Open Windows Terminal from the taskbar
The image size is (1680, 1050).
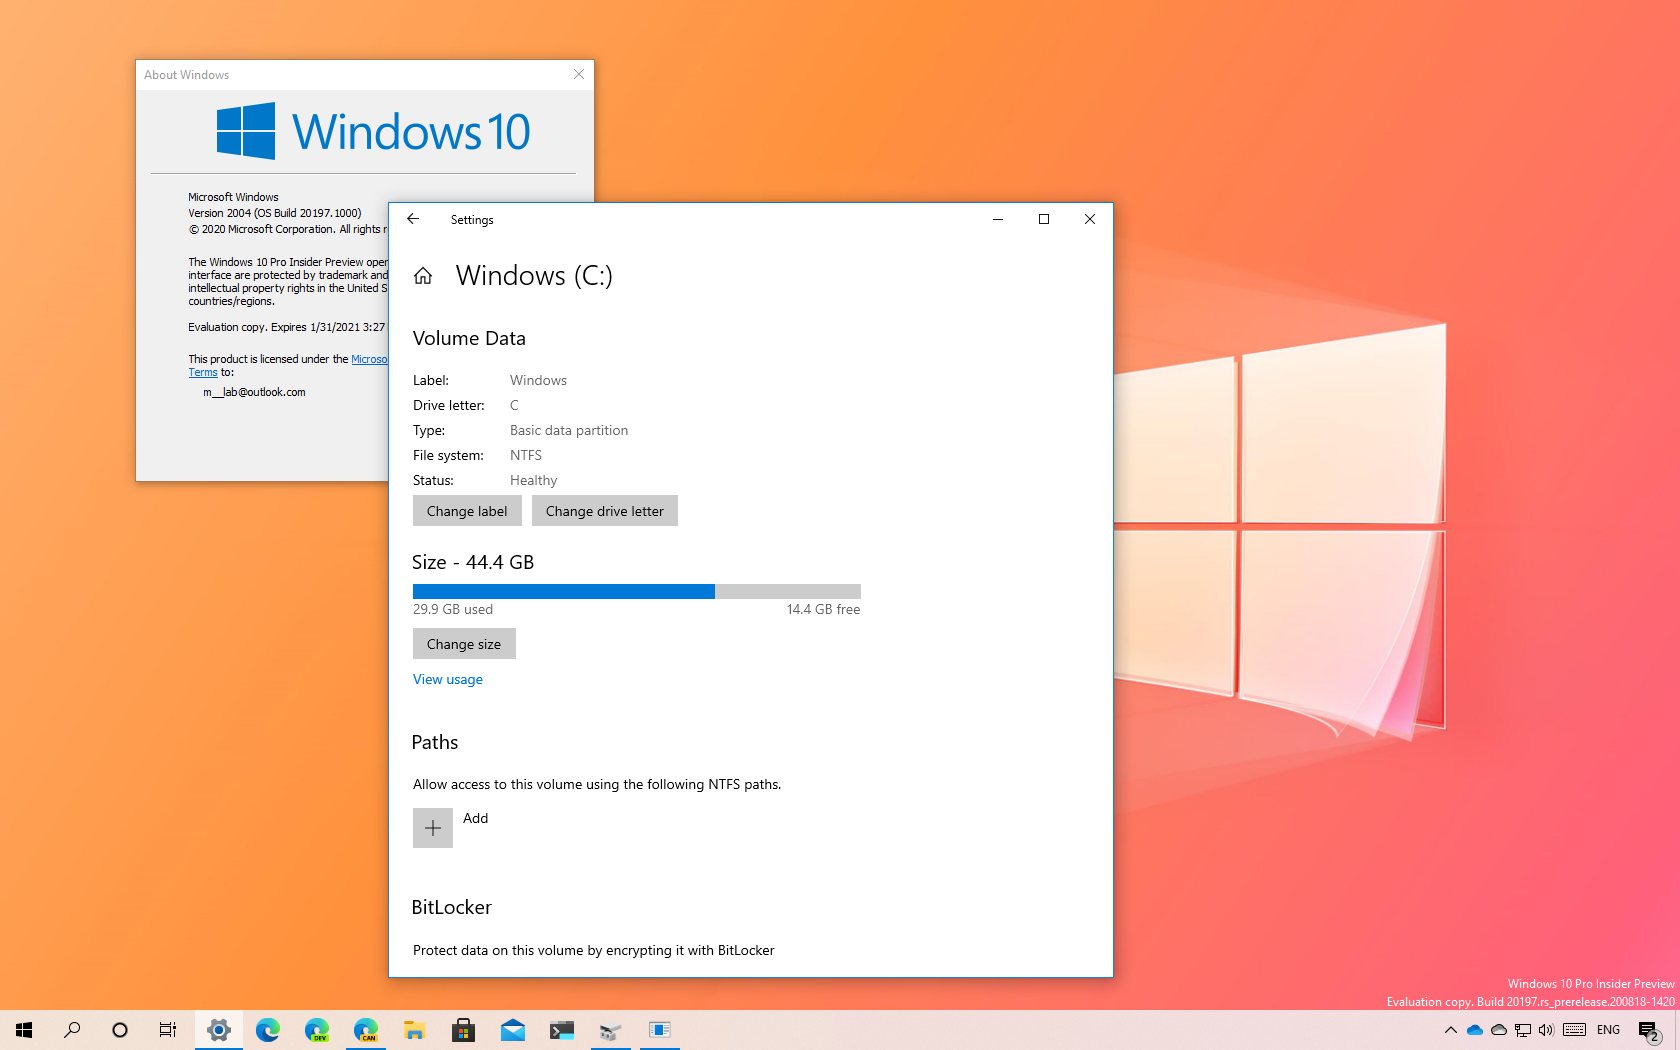(562, 1030)
